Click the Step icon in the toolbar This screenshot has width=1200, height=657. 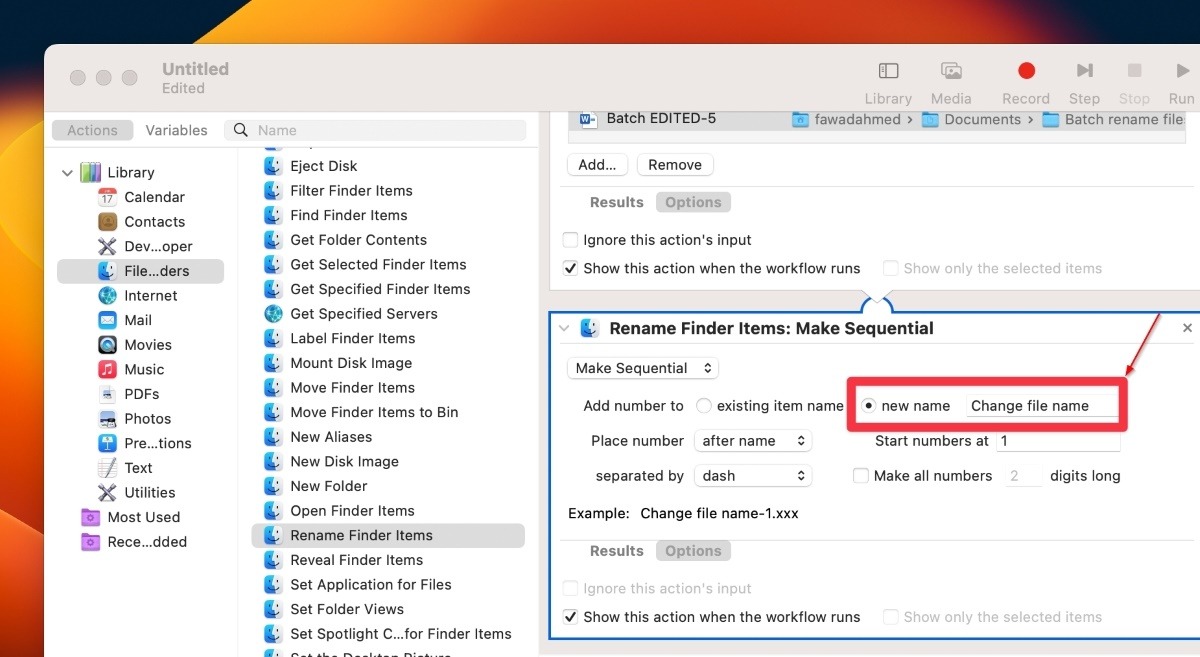pos(1084,71)
